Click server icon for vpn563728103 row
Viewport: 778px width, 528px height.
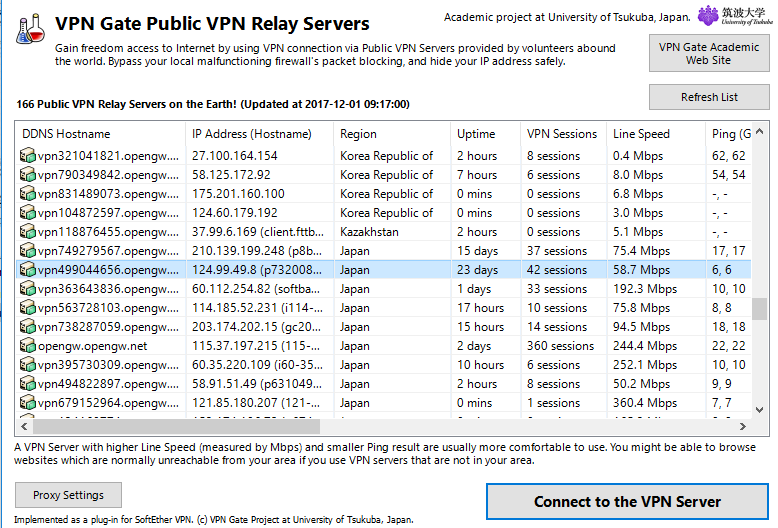click(28, 308)
